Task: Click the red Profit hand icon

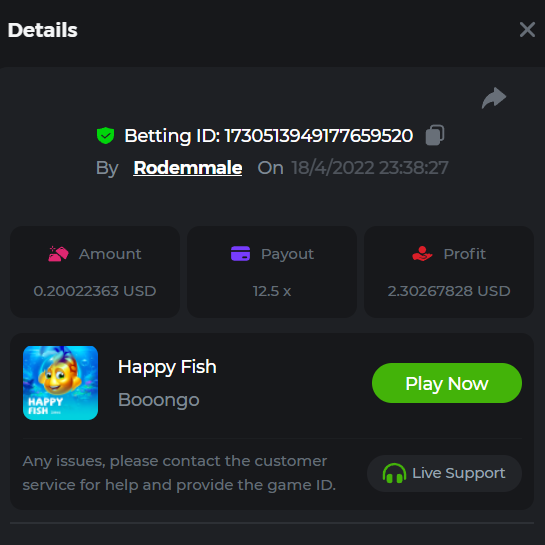Action: click(x=422, y=253)
